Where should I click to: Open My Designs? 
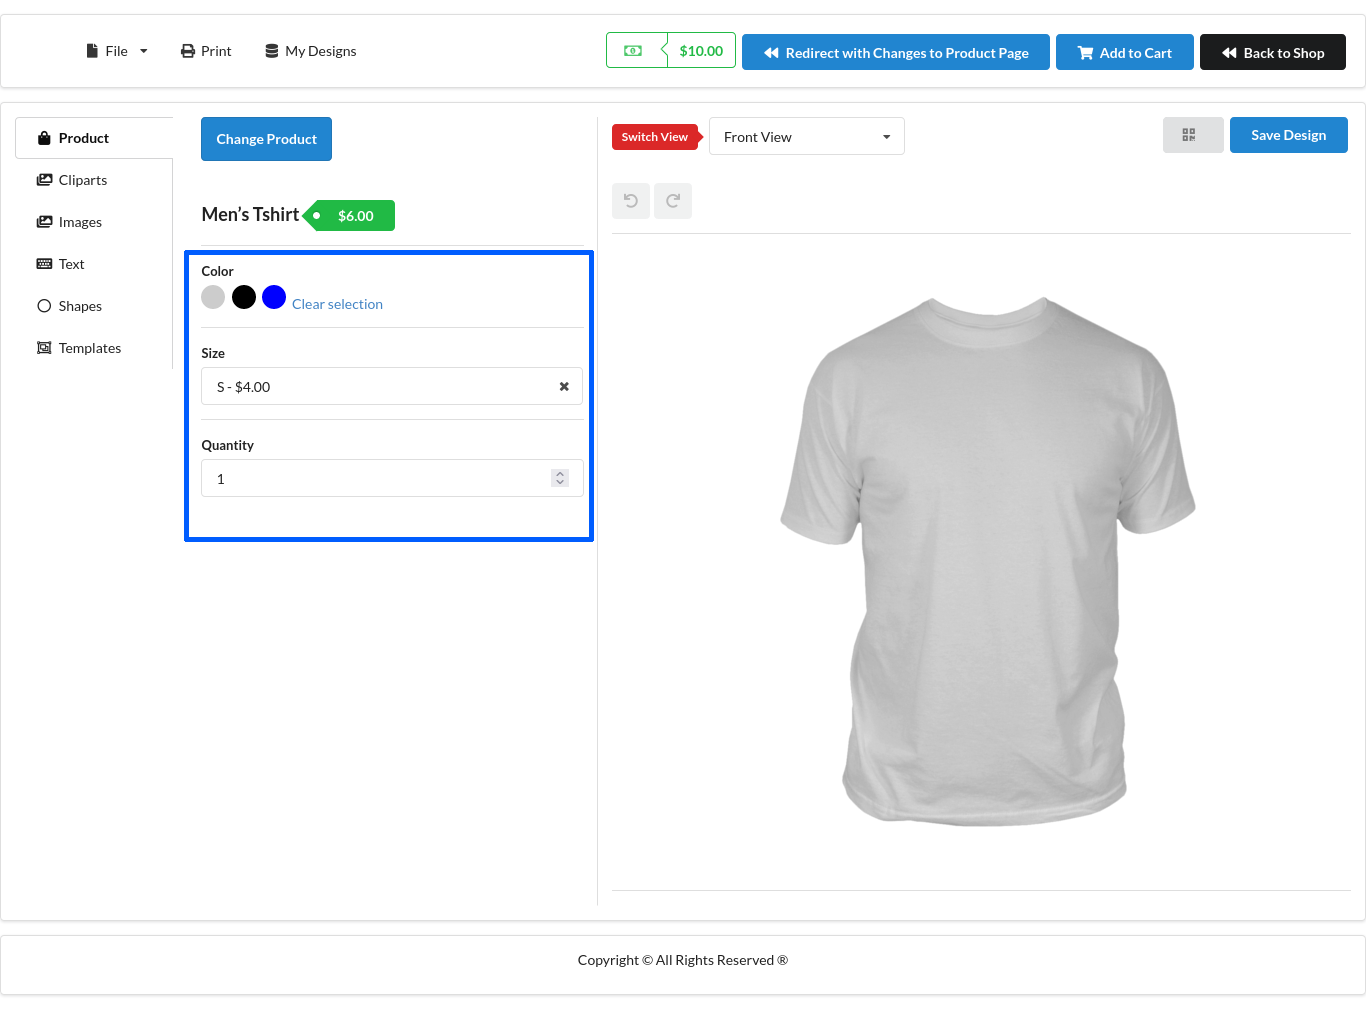(310, 51)
